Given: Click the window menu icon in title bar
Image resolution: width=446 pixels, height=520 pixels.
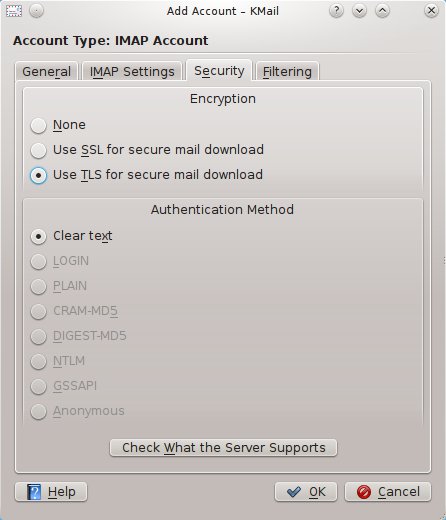Looking at the screenshot, I should (x=14, y=11).
